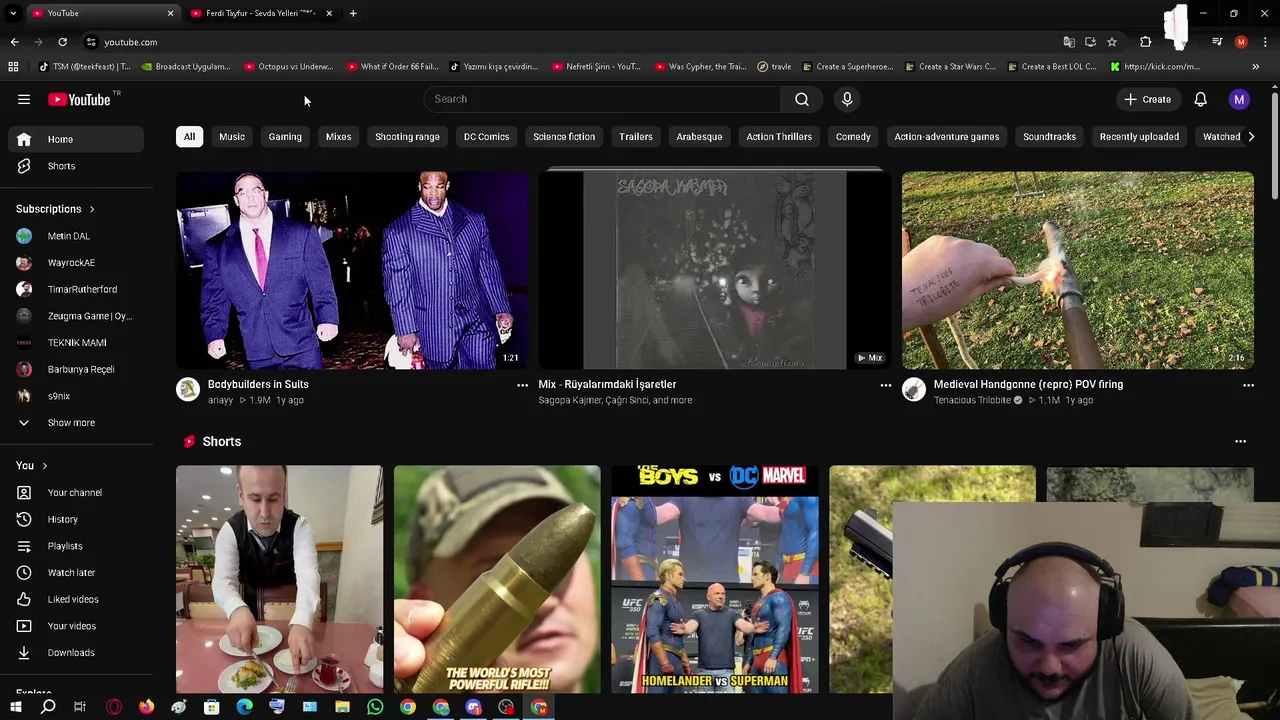Open Watch later in the sidebar
1280x720 pixels.
pos(76,573)
